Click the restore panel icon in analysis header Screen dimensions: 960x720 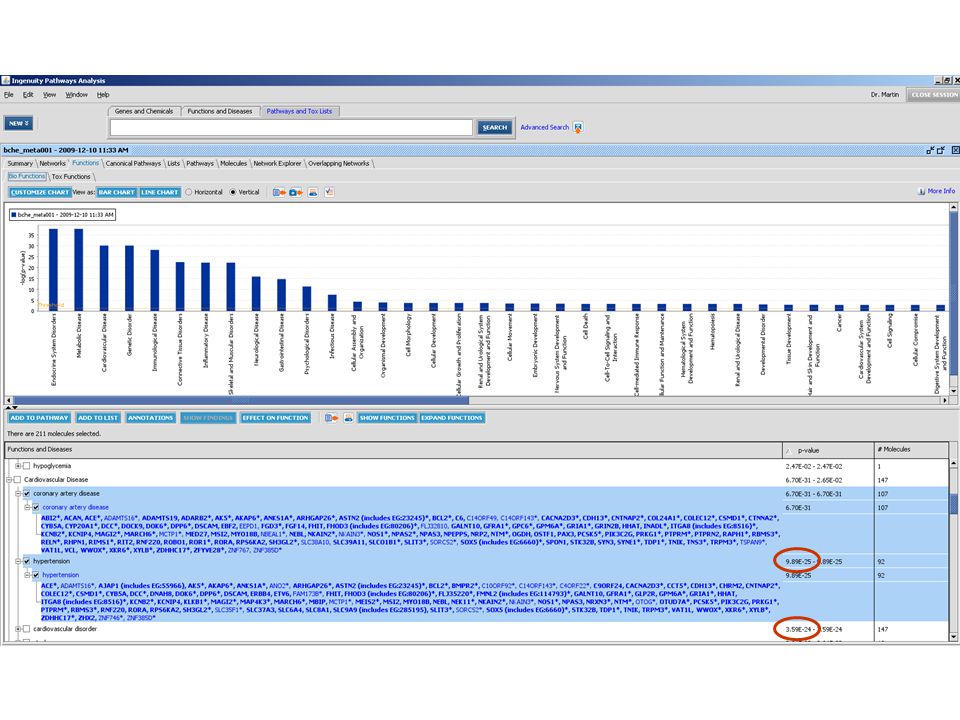click(941, 150)
